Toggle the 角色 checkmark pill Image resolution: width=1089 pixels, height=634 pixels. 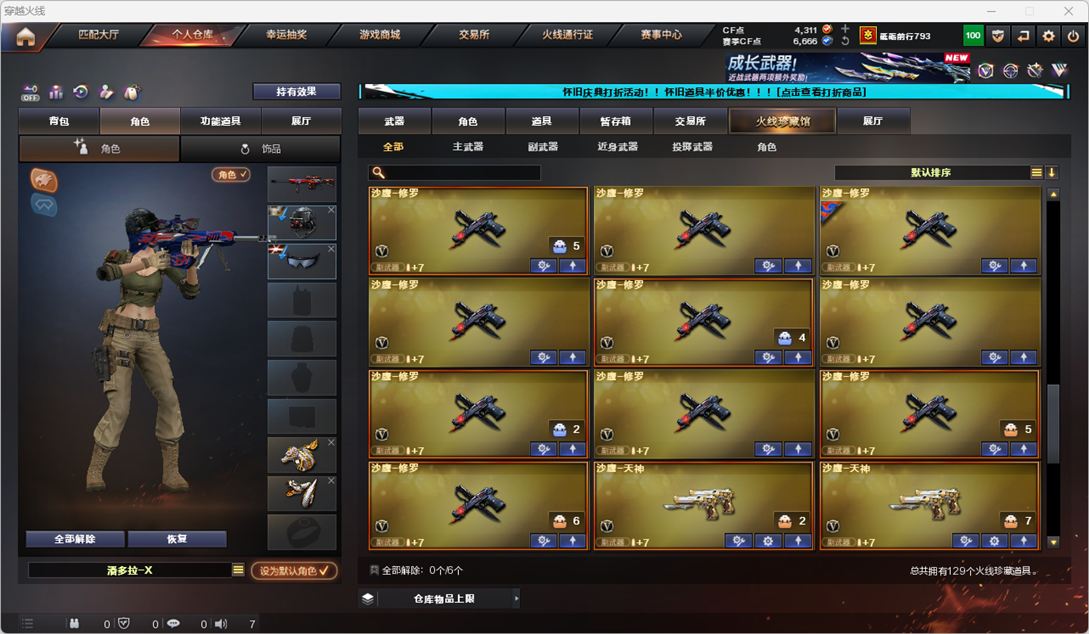click(x=231, y=174)
